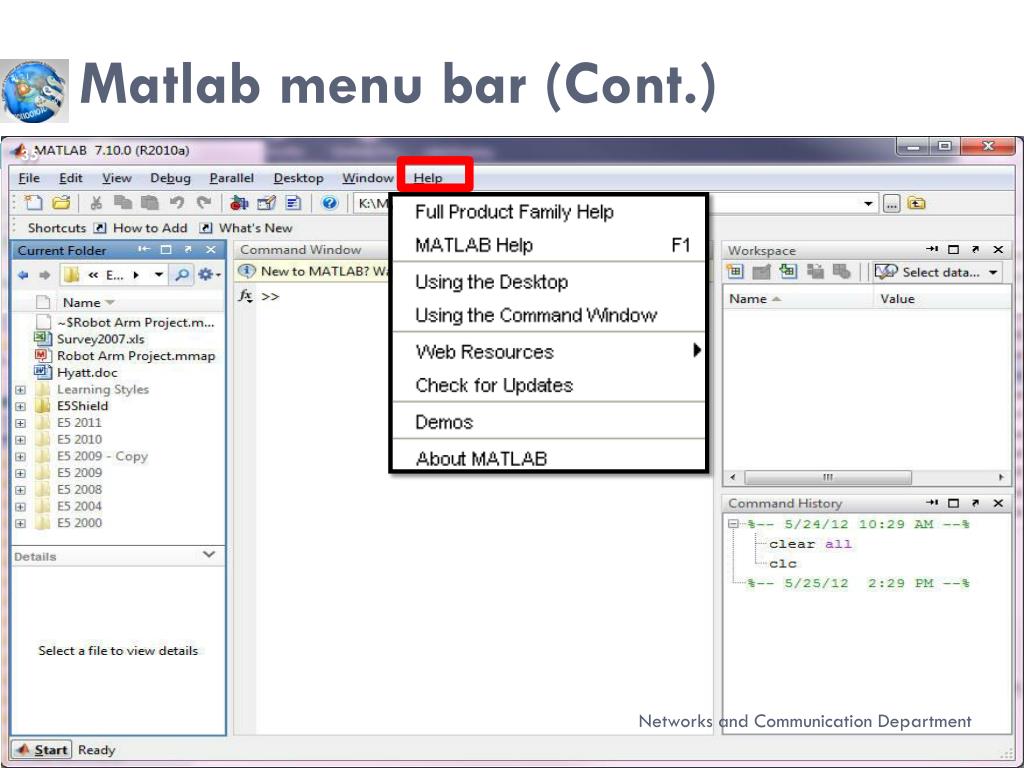1024x768 pixels.
Task: Expand the E5 2010 folder
Action: pos(20,440)
